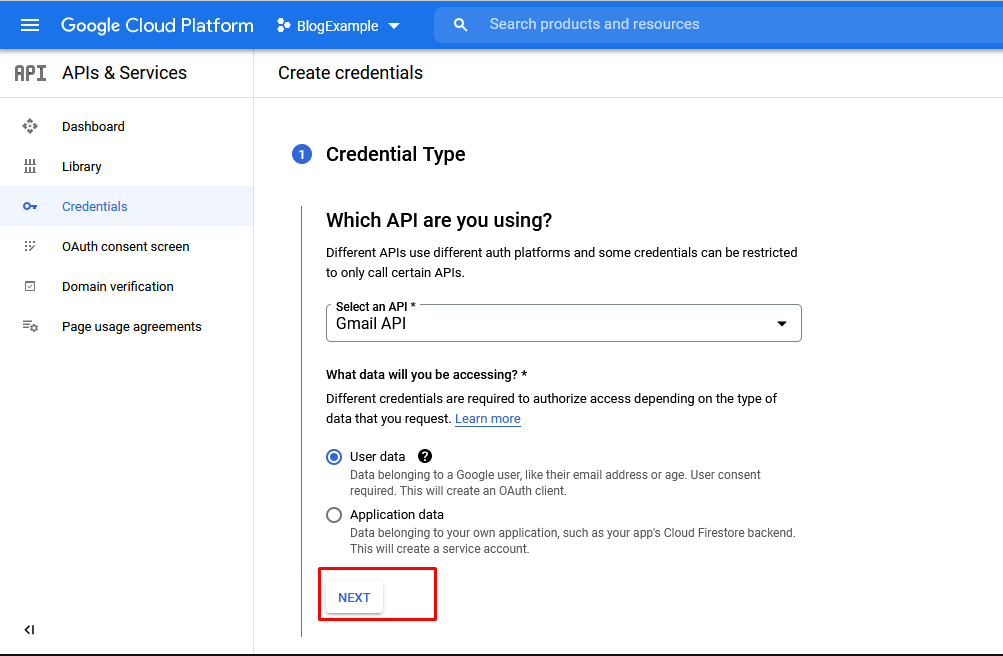Go to Dashboard page
Image resolution: width=1003 pixels, height=656 pixels.
coord(93,127)
